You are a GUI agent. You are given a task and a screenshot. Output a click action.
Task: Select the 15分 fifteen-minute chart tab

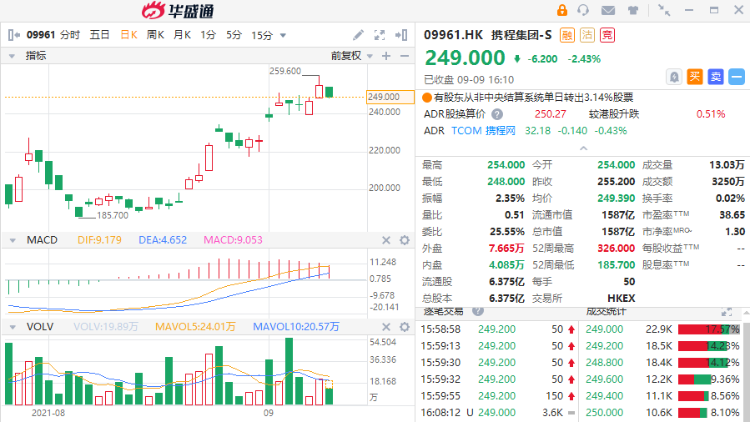tap(262, 35)
